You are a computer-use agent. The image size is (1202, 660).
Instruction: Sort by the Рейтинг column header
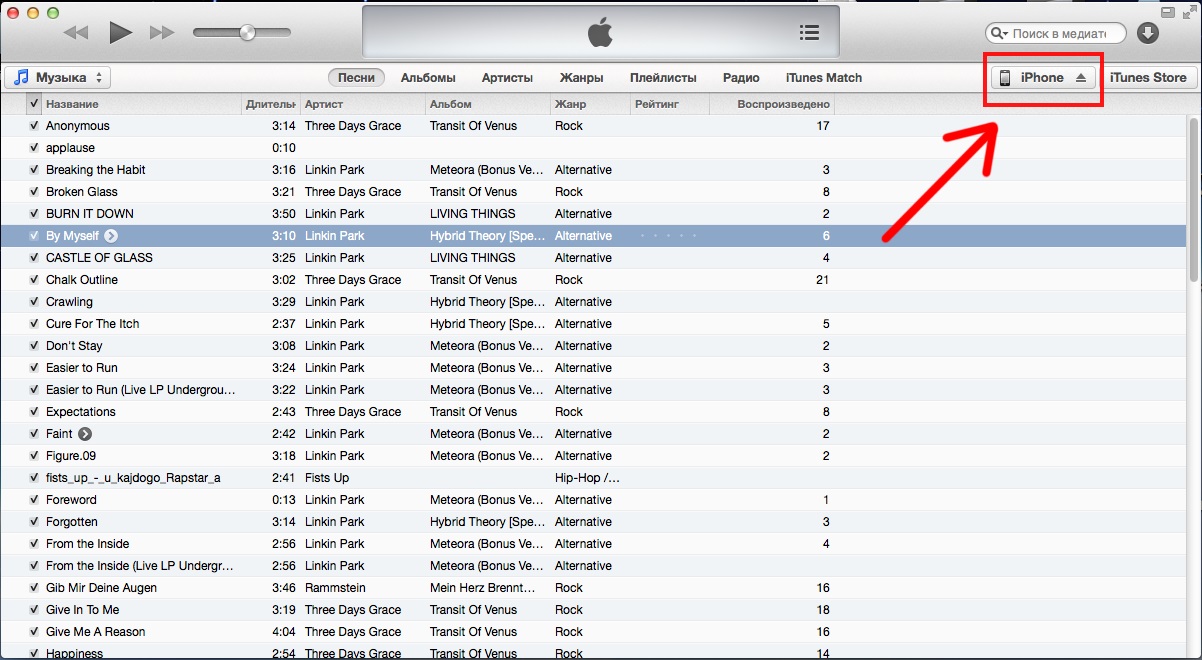tap(670, 104)
